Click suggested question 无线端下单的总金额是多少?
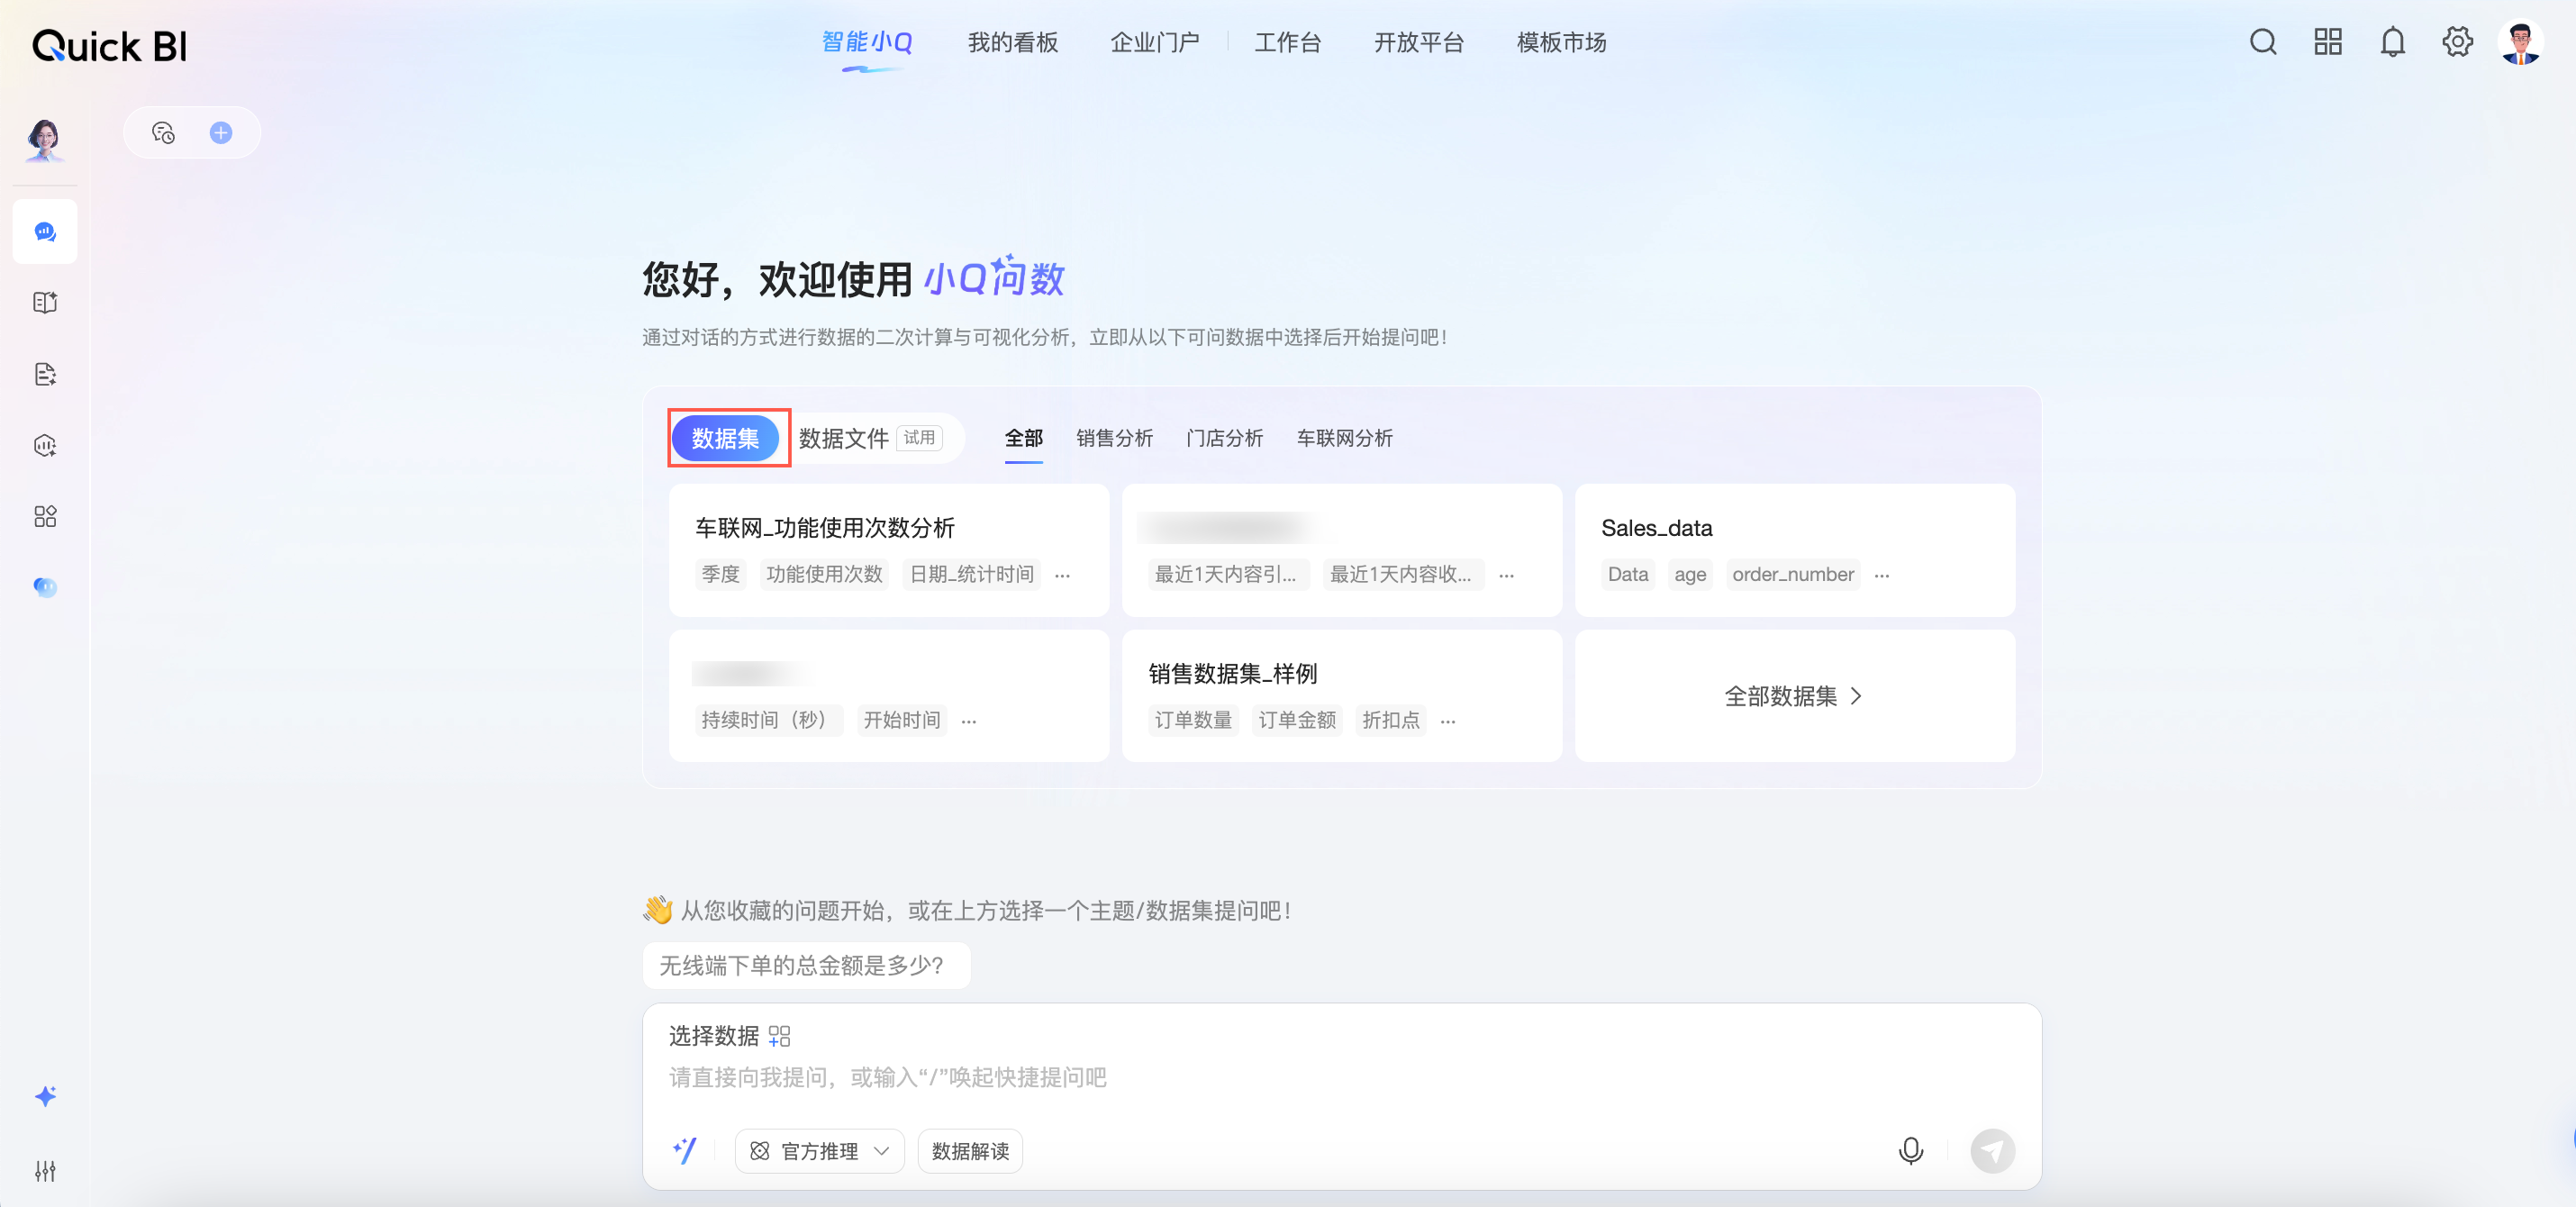2576x1207 pixels. coord(806,965)
